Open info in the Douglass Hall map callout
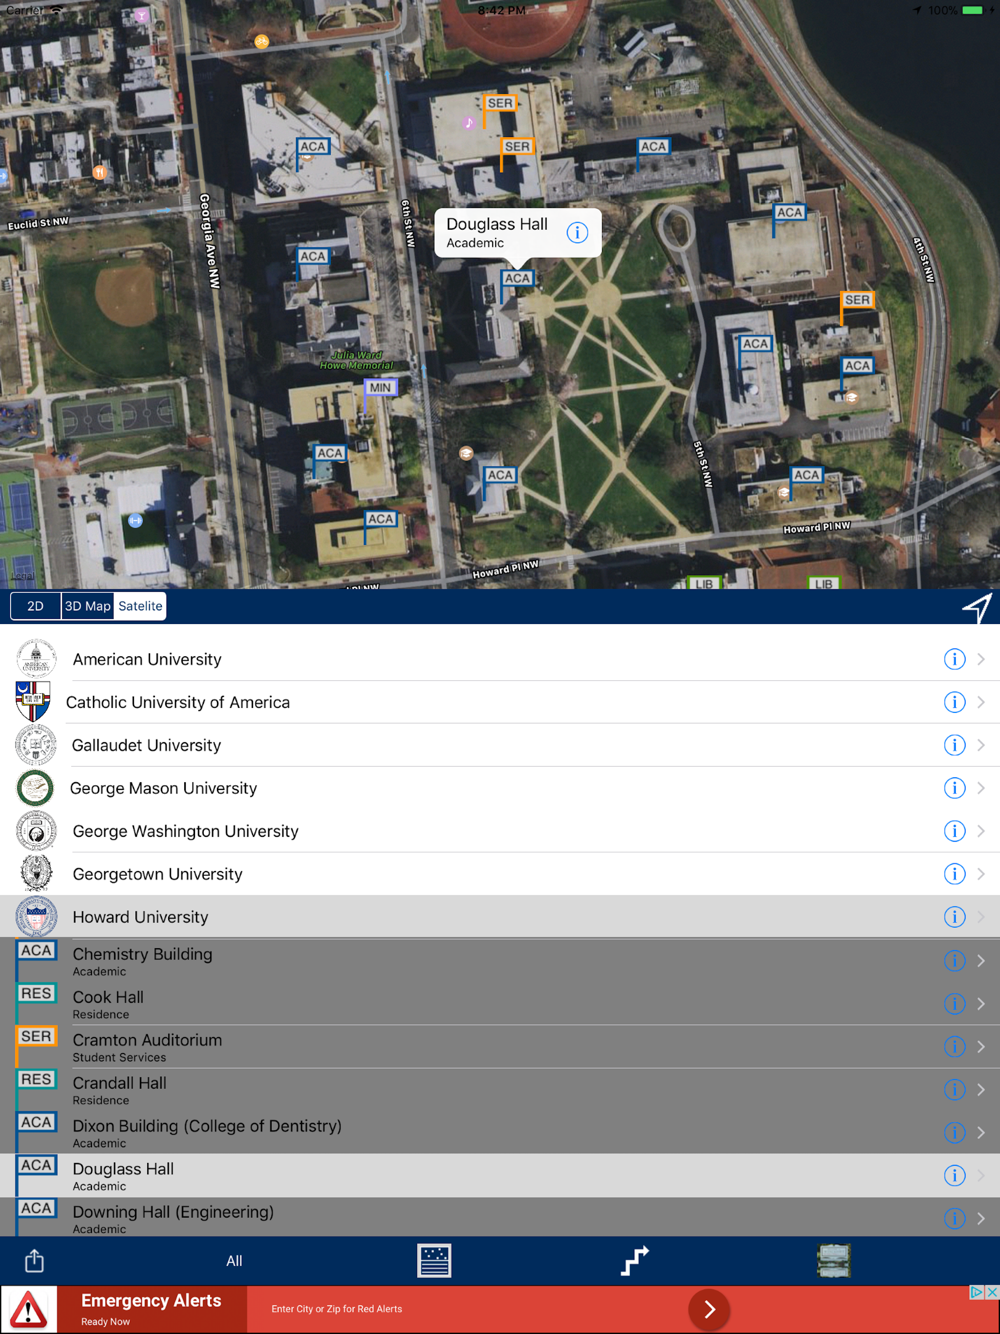The image size is (1000, 1334). [577, 232]
